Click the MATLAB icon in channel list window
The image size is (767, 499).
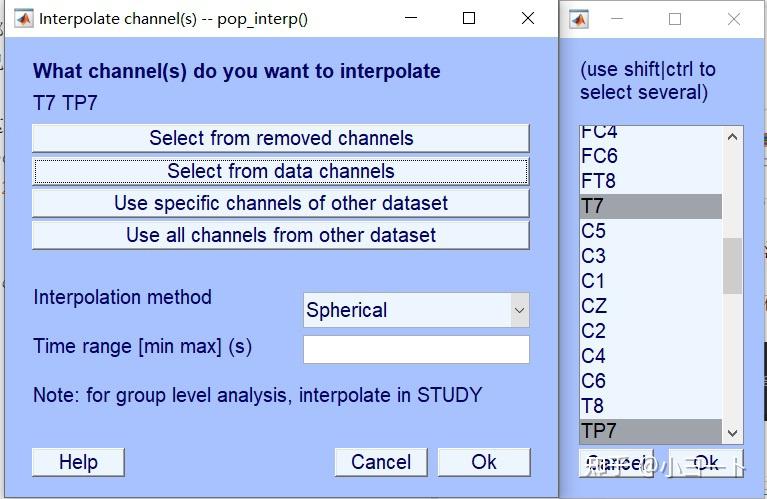579,19
